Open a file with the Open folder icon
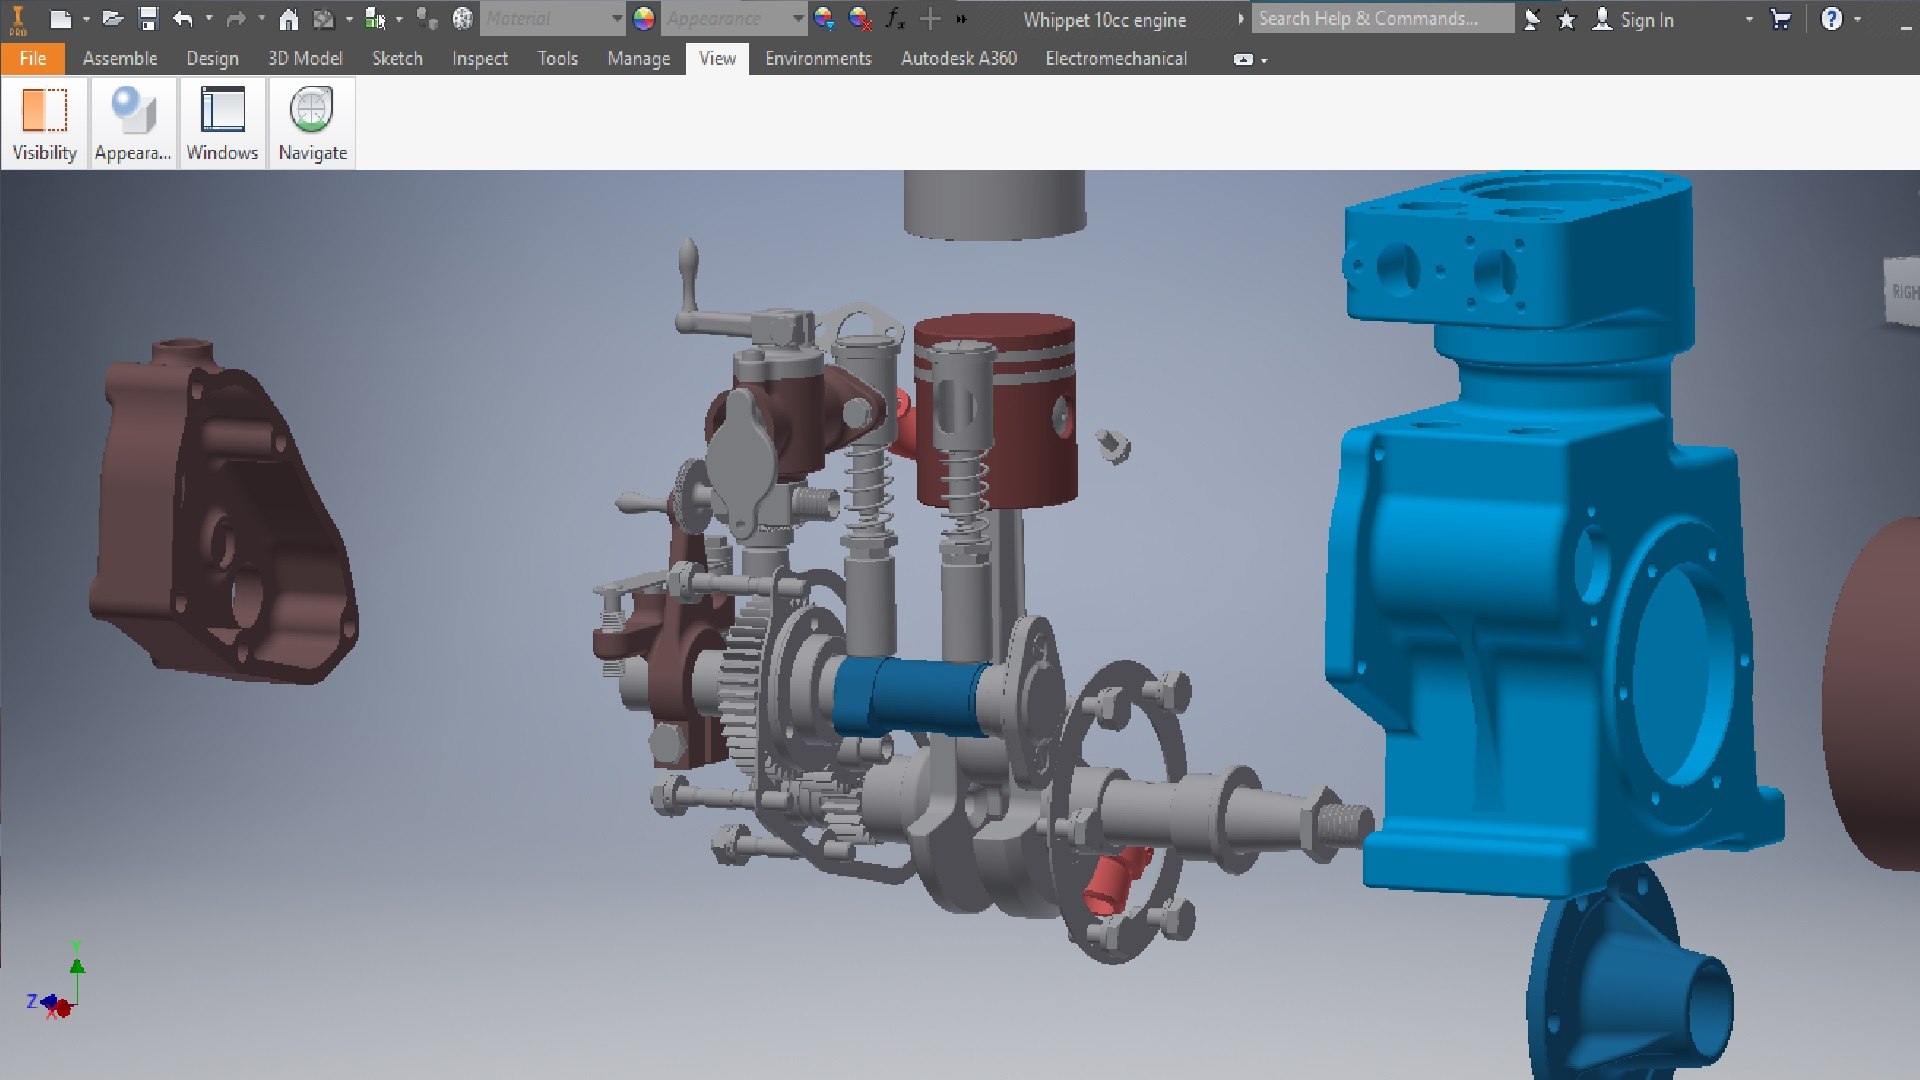This screenshot has width=1920, height=1080. pos(112,18)
